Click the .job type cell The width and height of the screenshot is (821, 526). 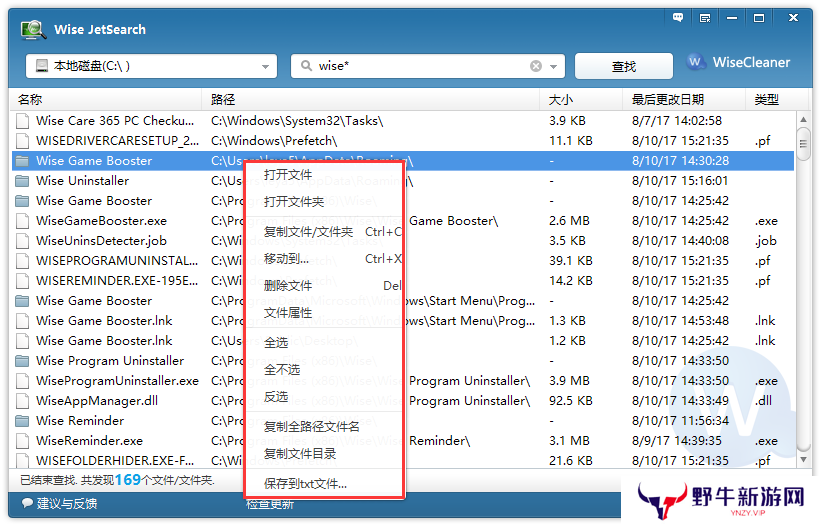(x=765, y=241)
